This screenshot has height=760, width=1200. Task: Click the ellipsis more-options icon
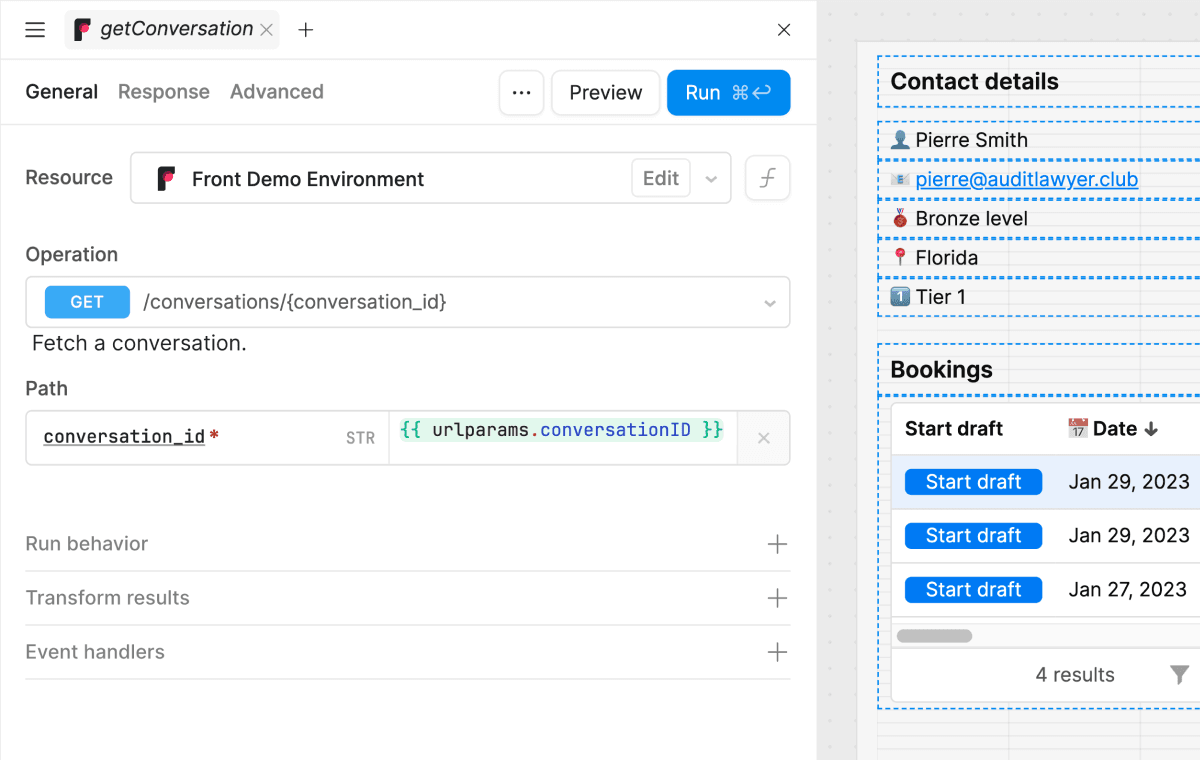coord(521,92)
